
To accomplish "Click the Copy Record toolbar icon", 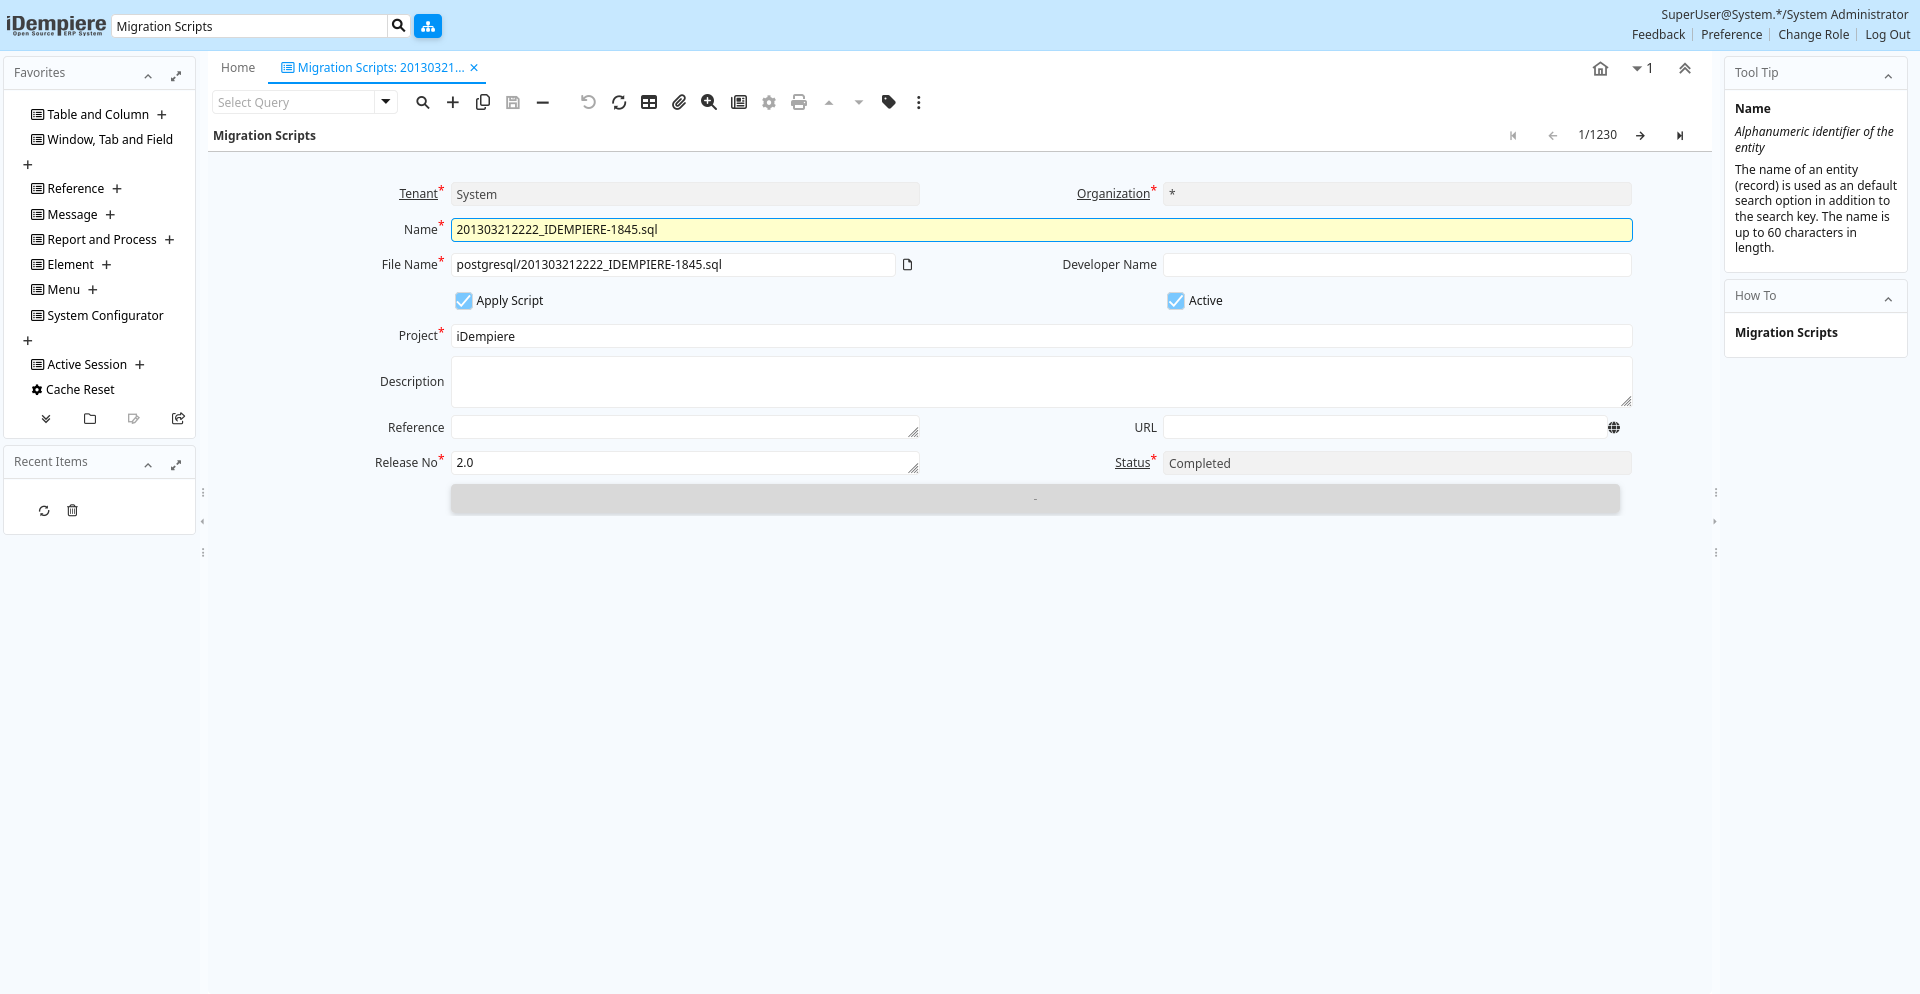I will click(483, 102).
